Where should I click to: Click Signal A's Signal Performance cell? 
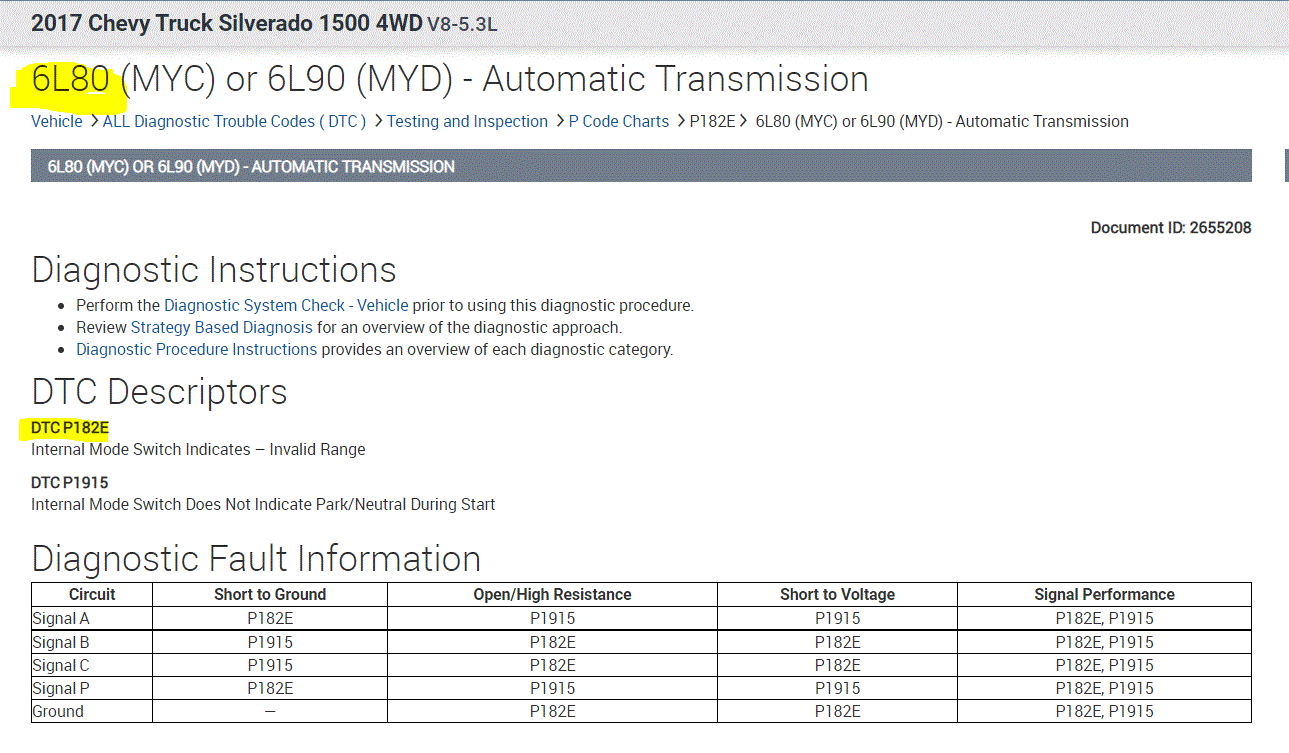[x=1104, y=618]
